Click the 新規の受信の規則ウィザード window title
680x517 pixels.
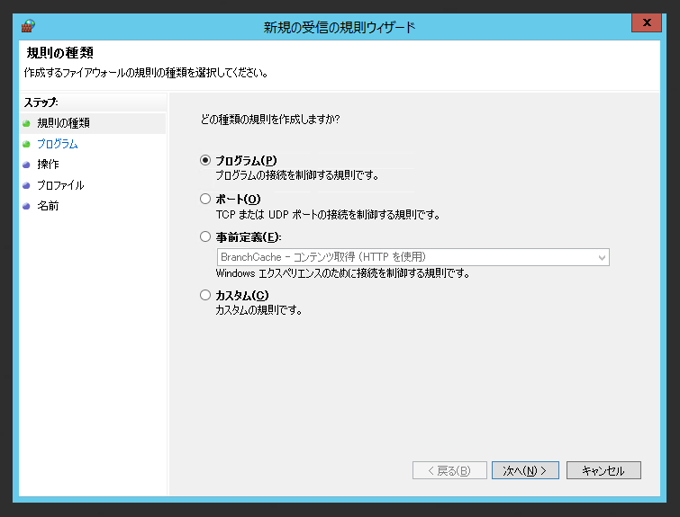coord(340,27)
